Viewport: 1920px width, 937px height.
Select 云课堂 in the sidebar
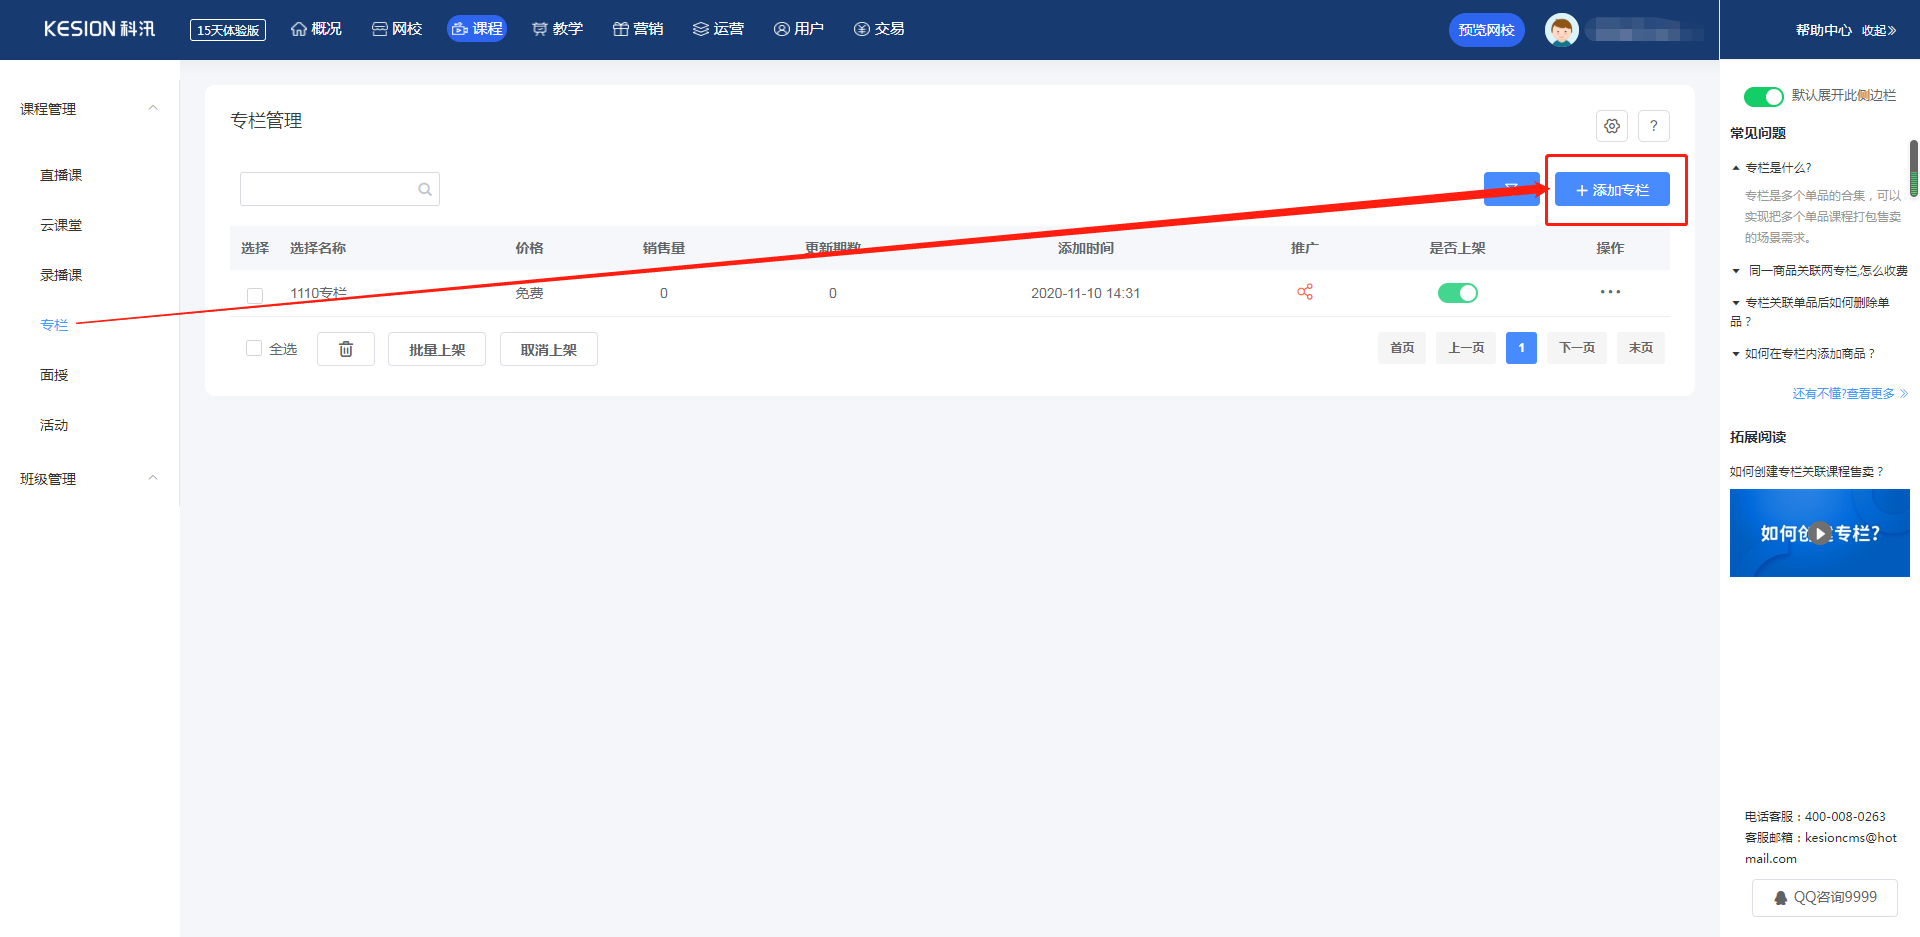click(61, 225)
